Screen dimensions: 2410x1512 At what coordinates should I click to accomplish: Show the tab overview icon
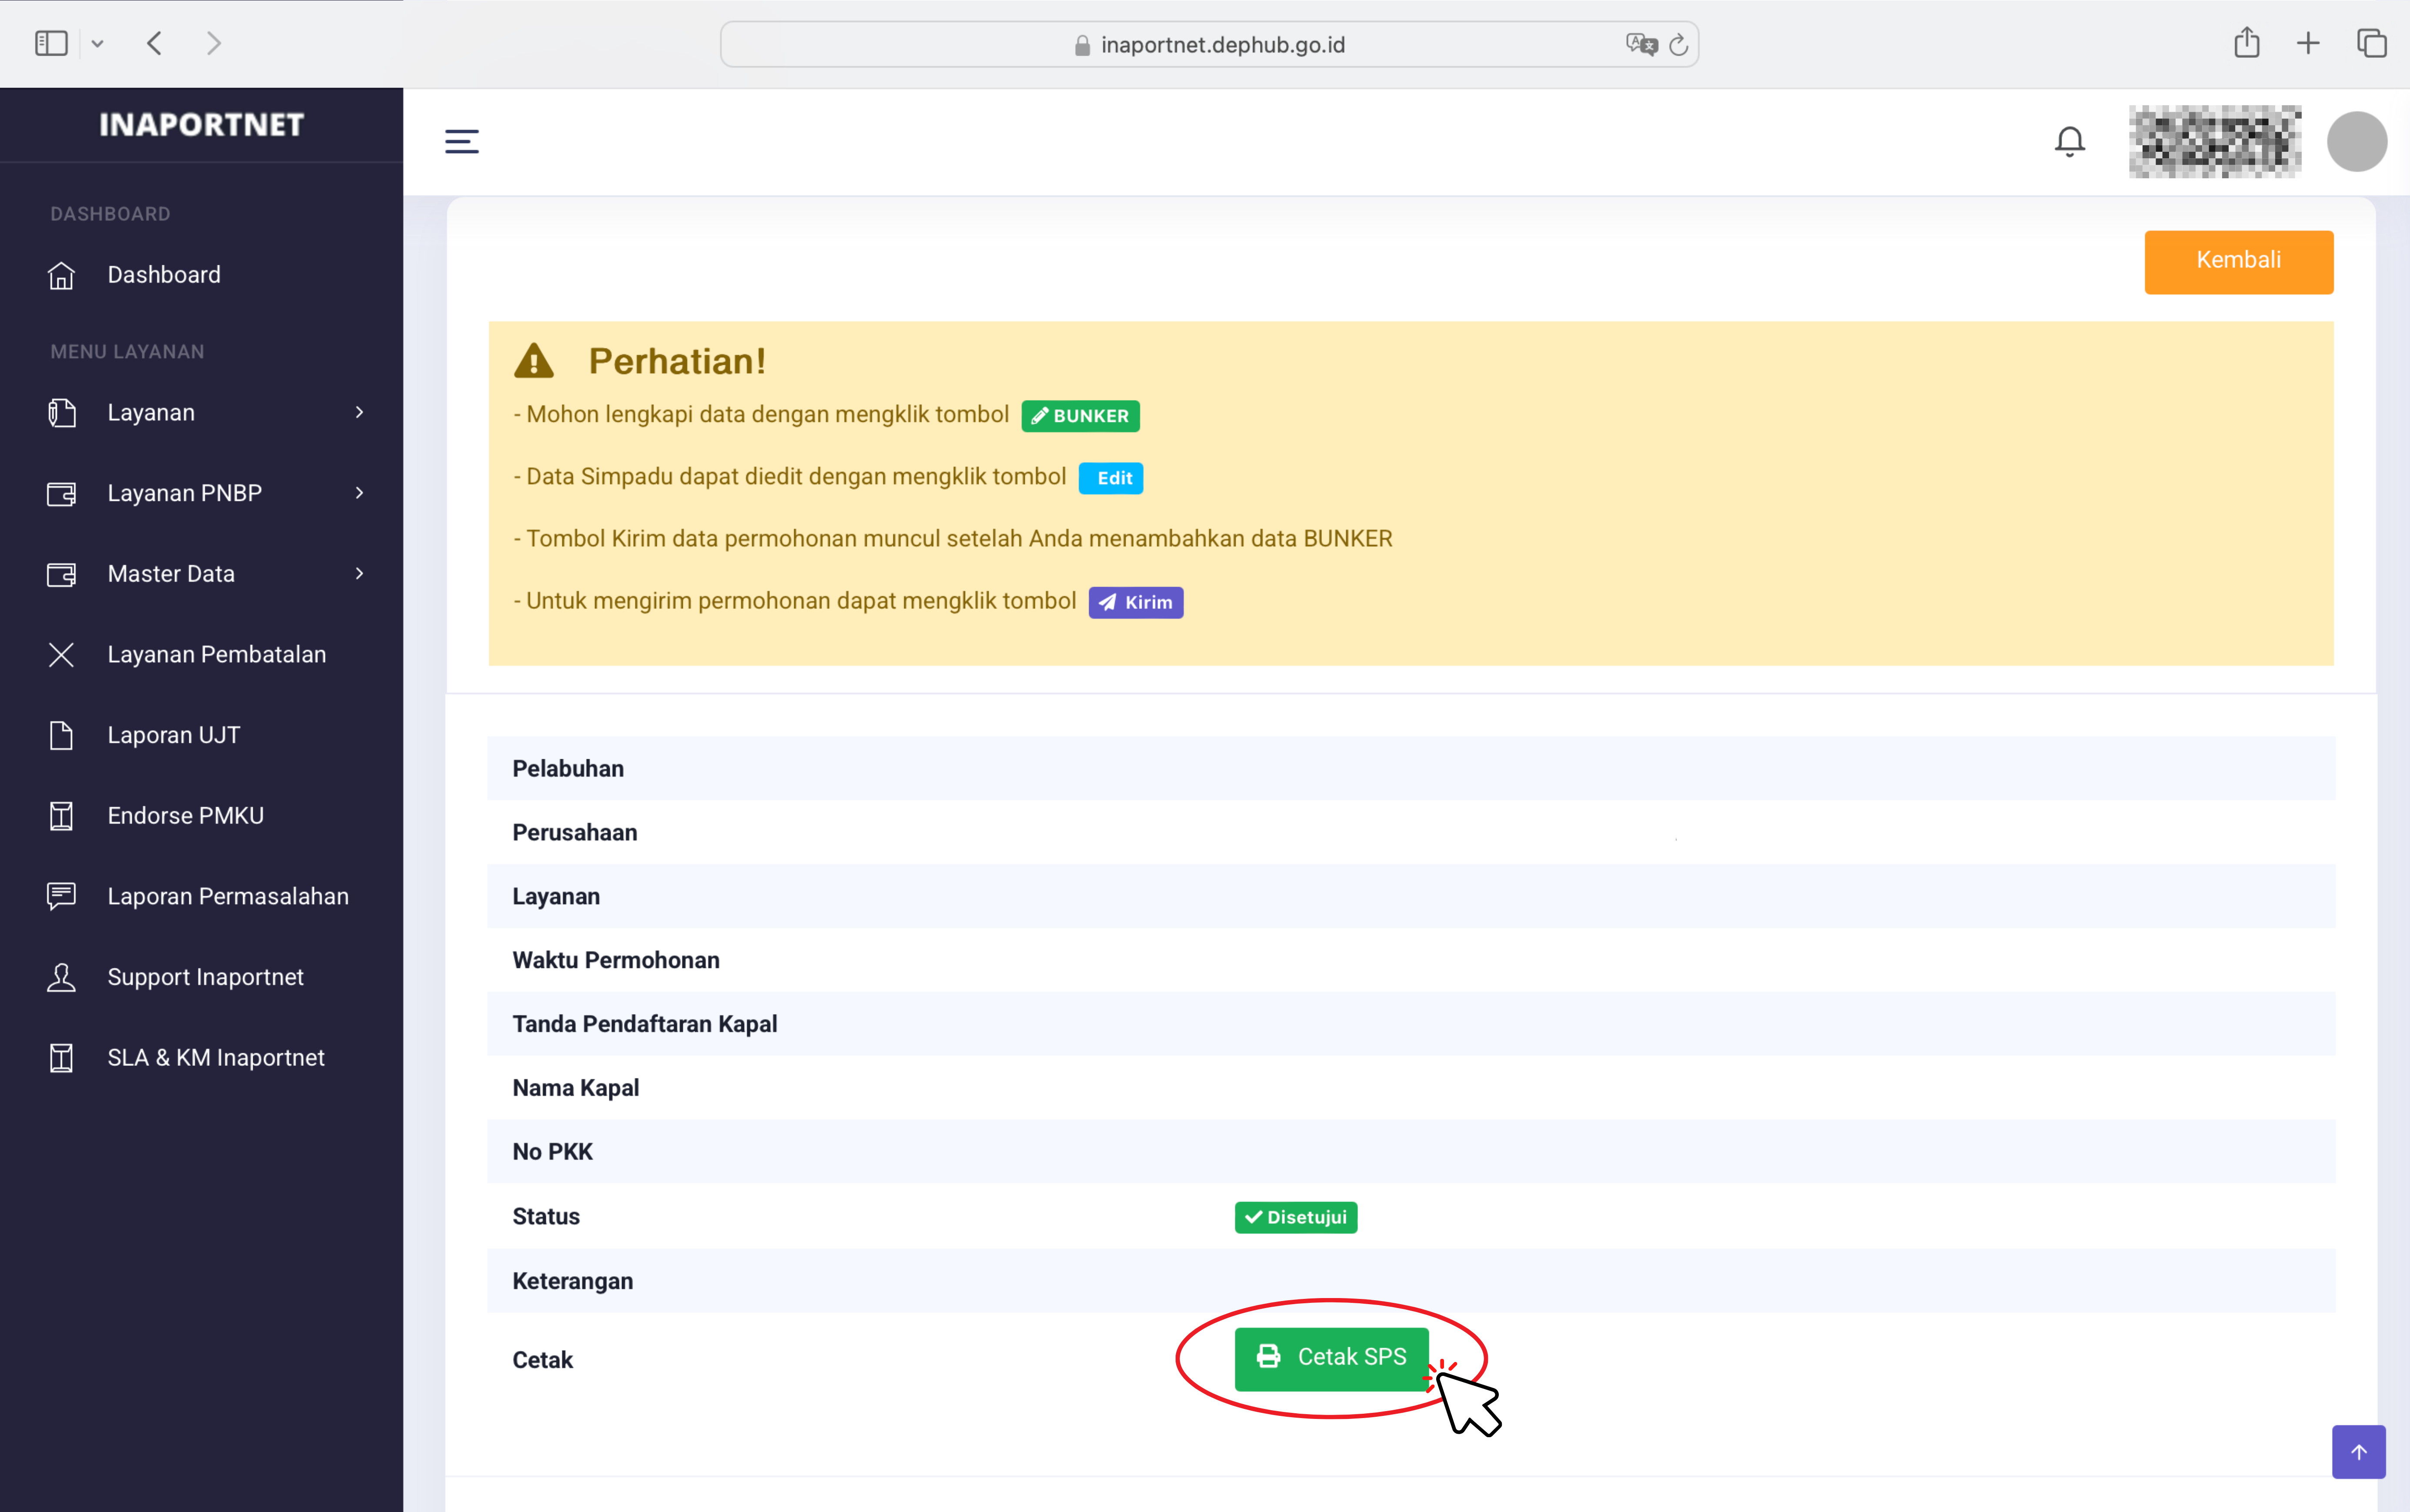2371,43
